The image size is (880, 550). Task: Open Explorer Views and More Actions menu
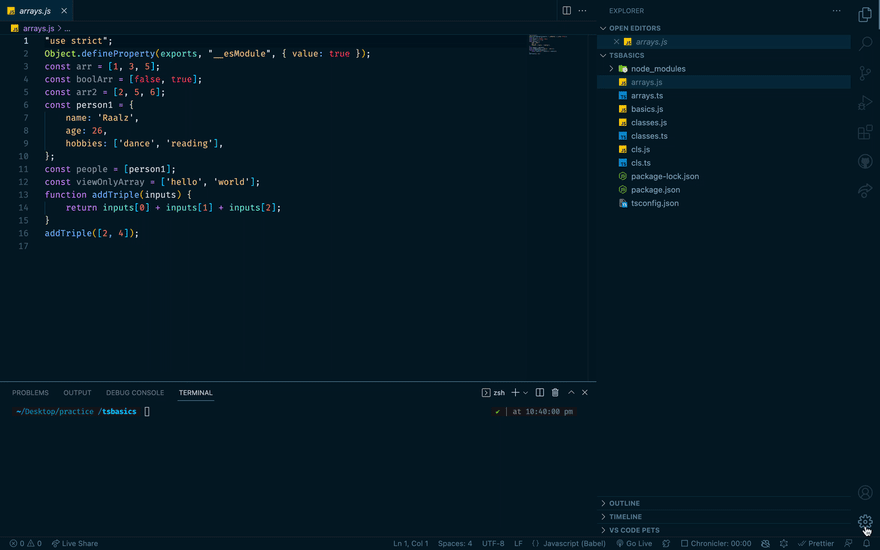pos(836,11)
